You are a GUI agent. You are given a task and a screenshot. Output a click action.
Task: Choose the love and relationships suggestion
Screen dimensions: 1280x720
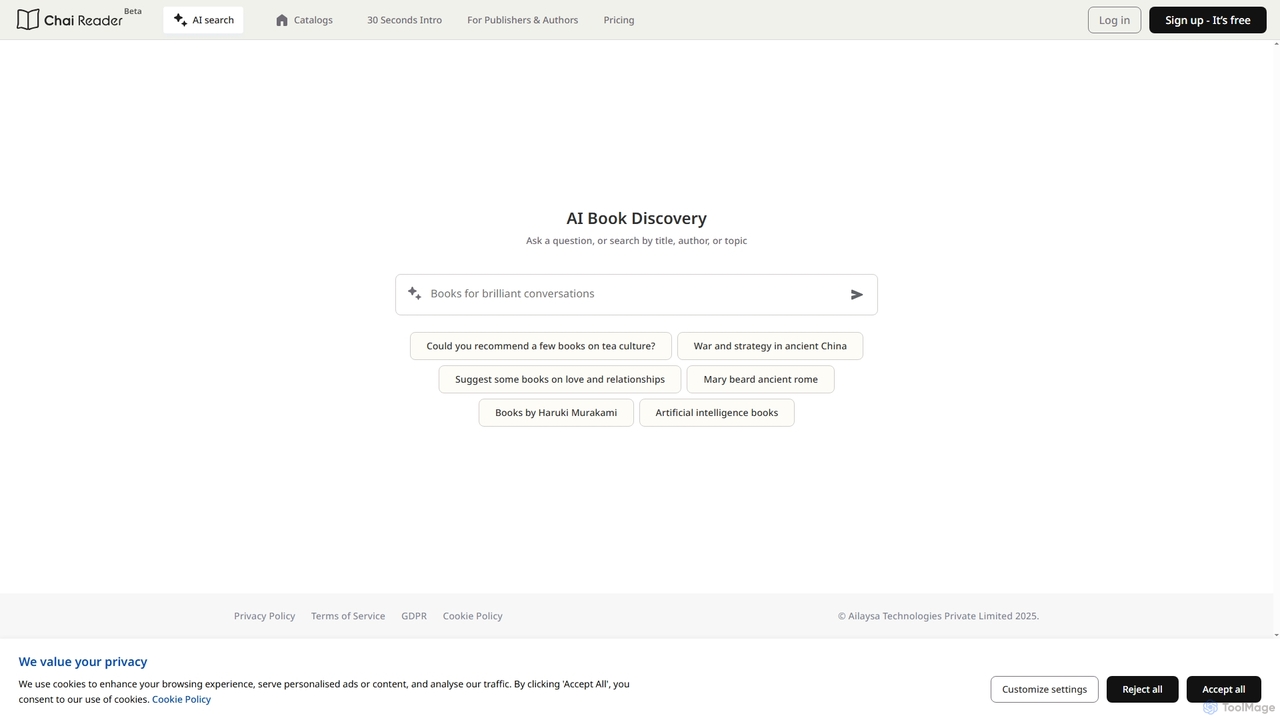coord(560,380)
